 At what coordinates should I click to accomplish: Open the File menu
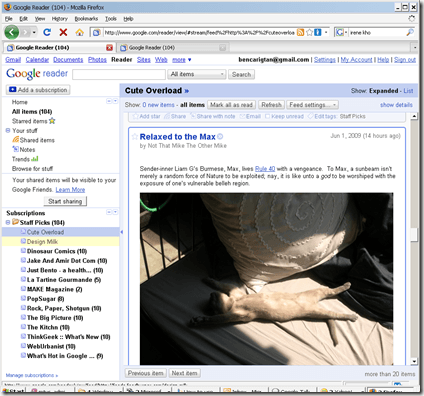tap(9, 19)
